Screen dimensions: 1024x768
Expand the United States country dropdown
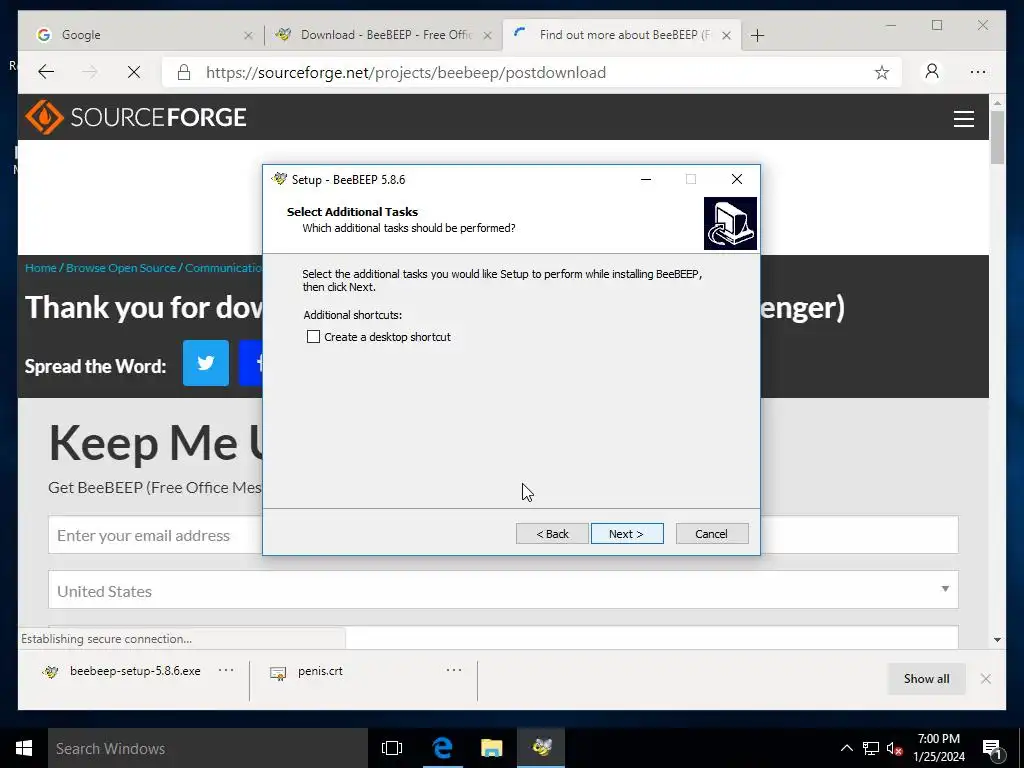point(503,590)
